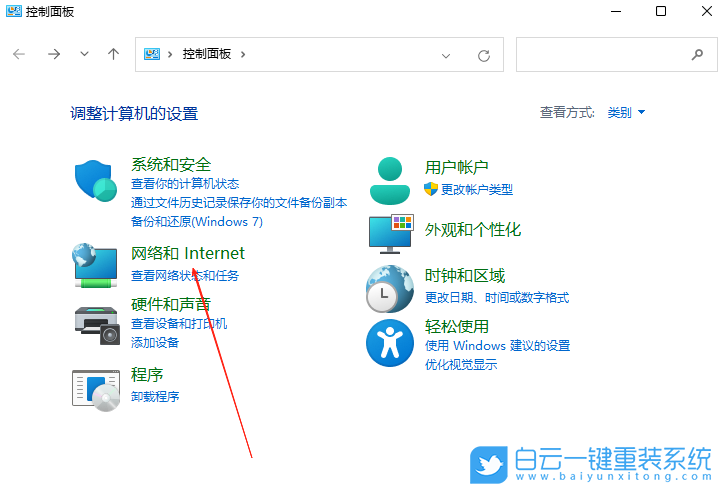Click the Ease of Access icon
The image size is (723, 489).
coord(390,343)
